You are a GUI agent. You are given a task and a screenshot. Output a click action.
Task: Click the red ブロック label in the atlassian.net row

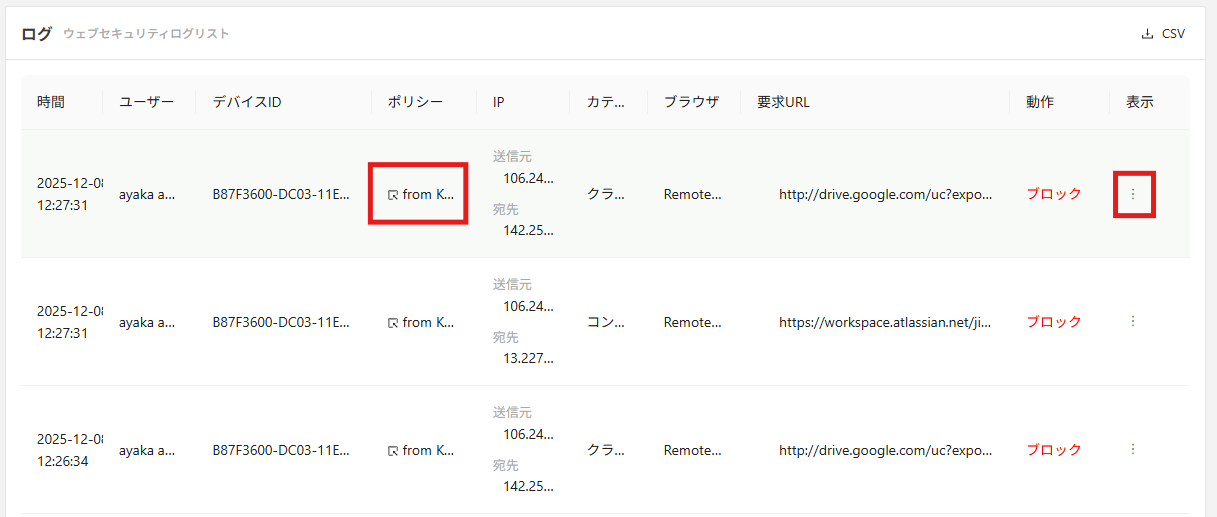[x=1054, y=322]
